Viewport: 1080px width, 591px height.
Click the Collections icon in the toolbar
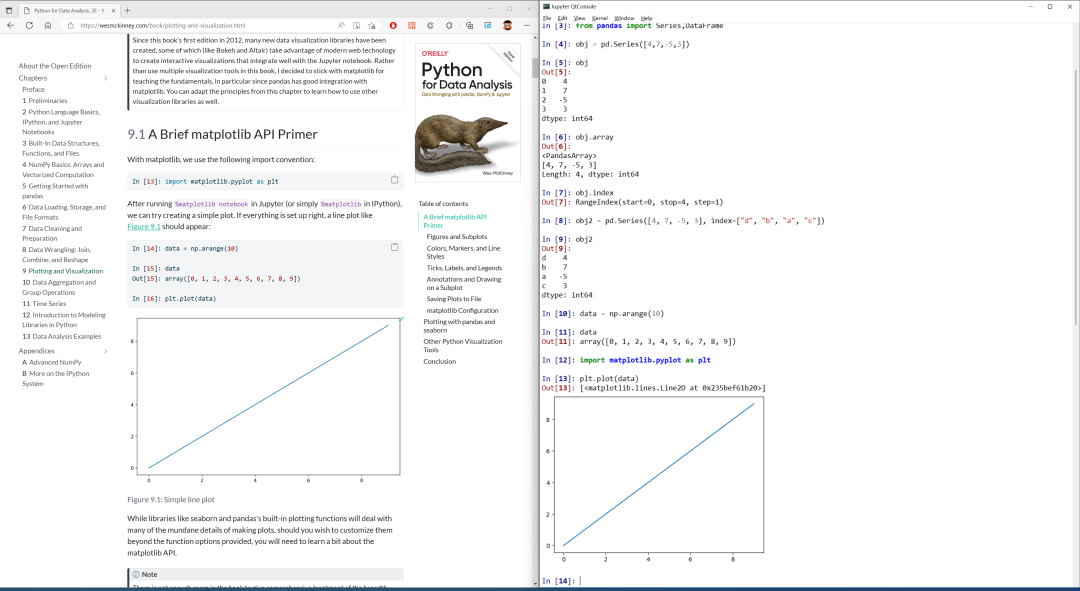[x=469, y=25]
